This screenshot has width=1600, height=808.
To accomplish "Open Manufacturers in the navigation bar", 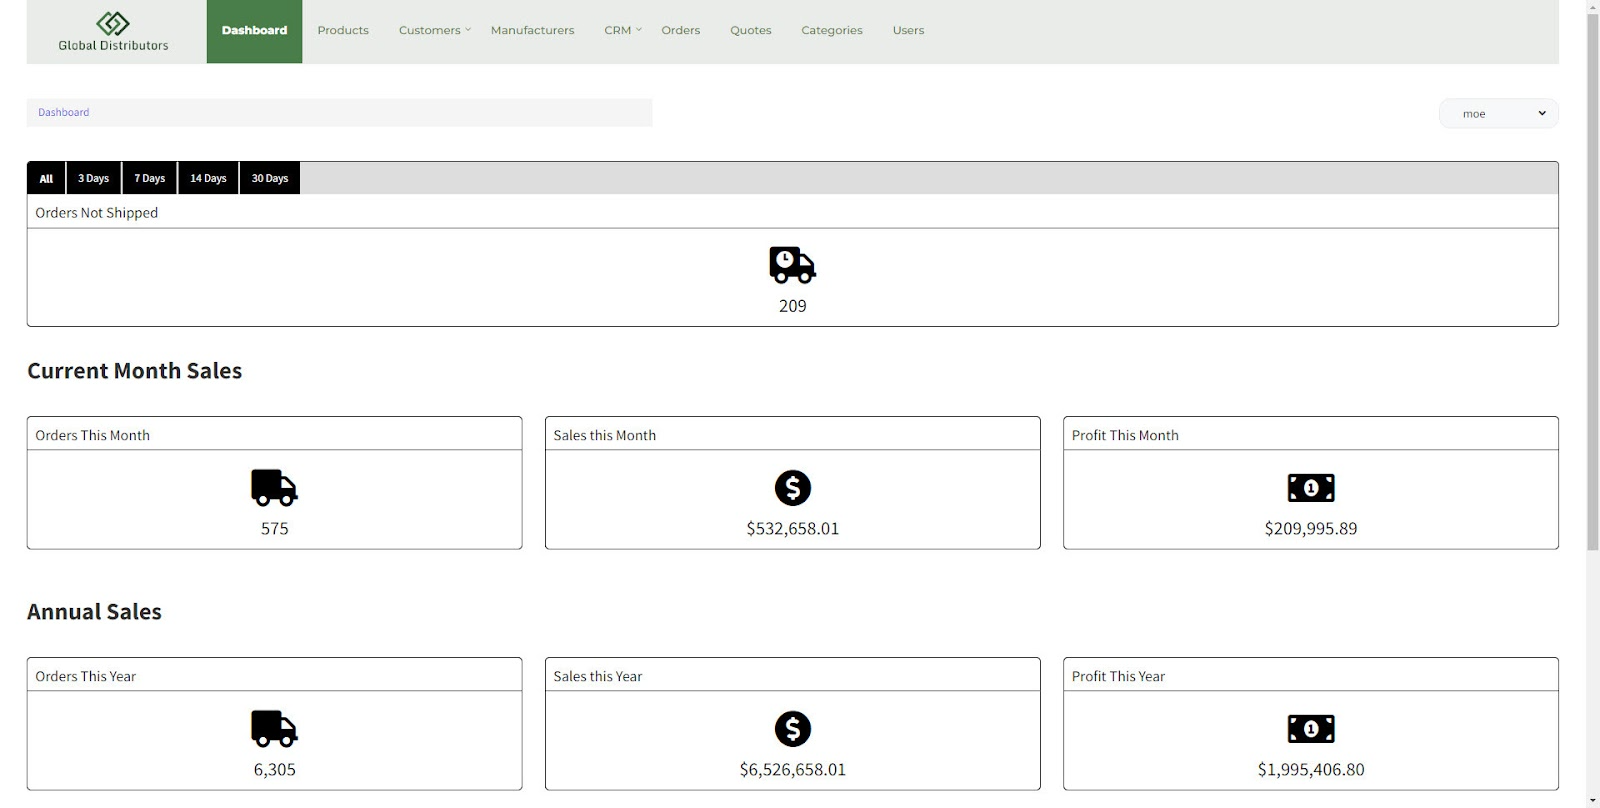I will pos(532,30).
